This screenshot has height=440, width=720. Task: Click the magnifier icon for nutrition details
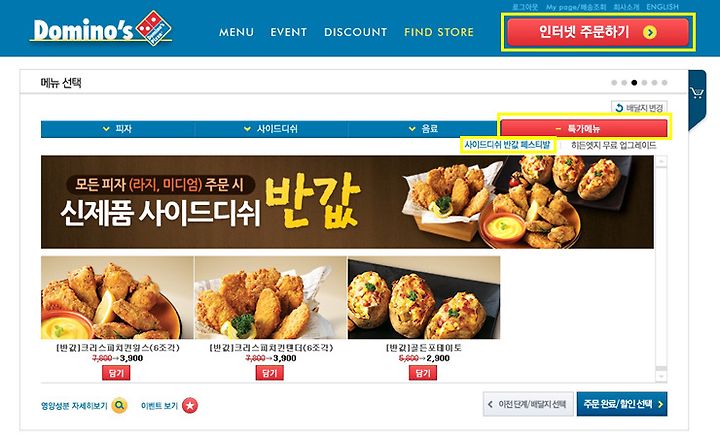pos(119,406)
